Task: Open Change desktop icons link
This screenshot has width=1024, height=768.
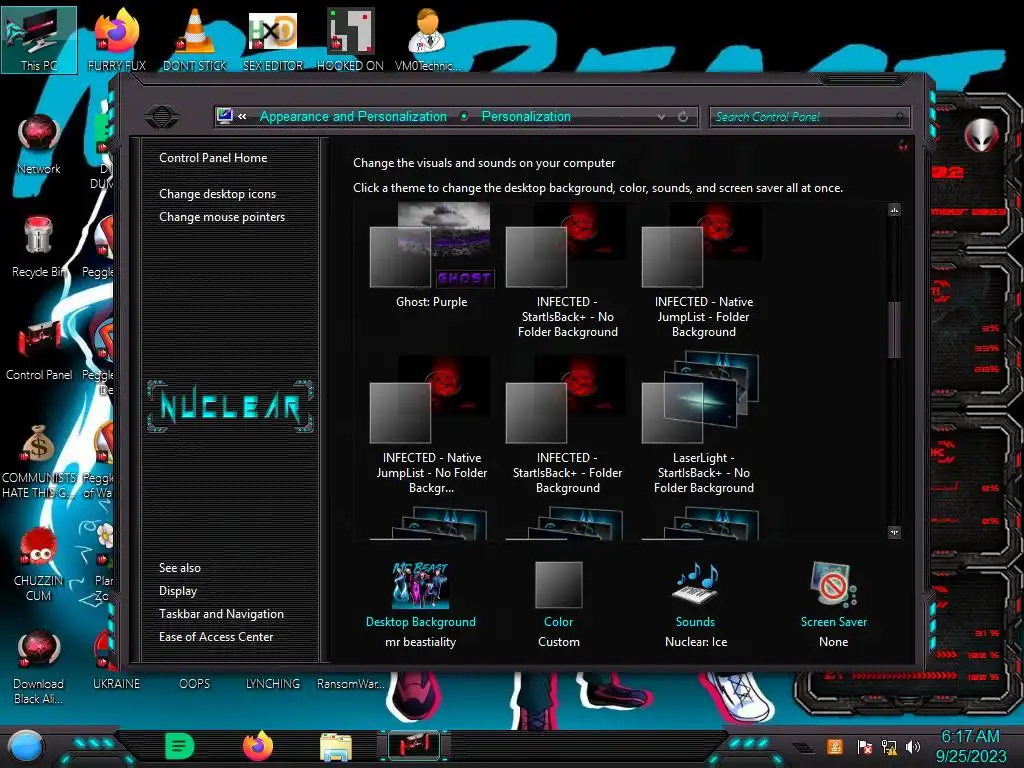Action: (x=217, y=194)
